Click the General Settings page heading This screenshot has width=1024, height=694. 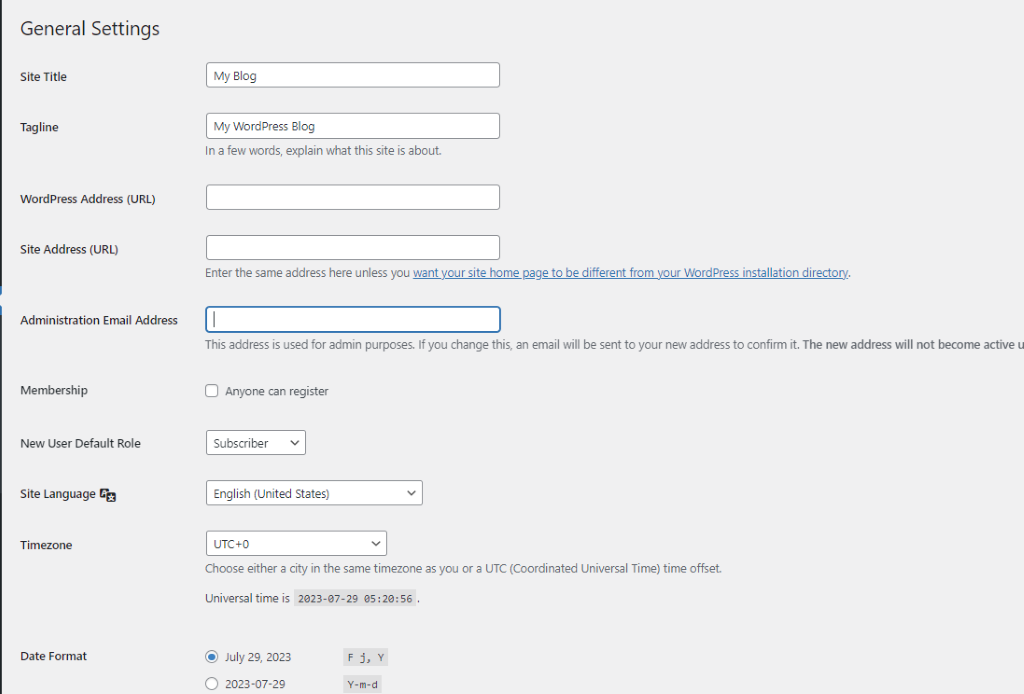(x=90, y=28)
